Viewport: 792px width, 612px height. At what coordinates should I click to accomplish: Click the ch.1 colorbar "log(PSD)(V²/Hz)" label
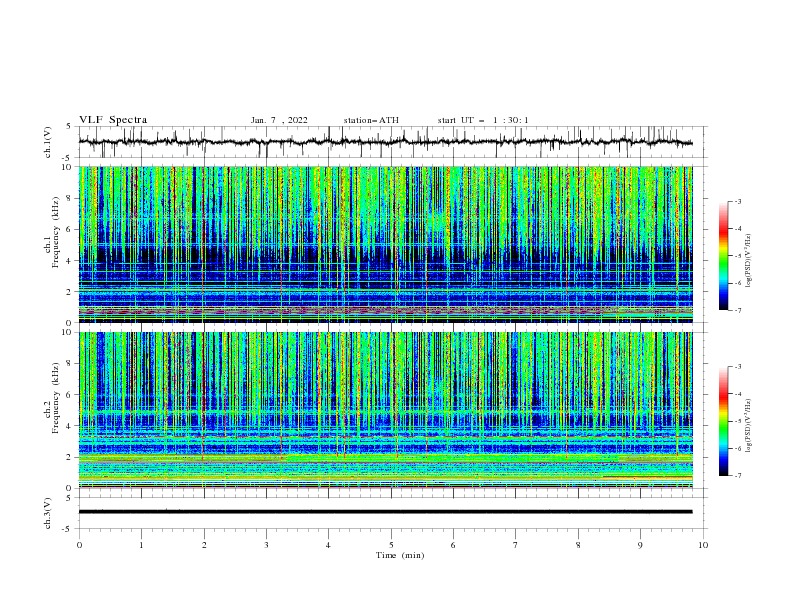tap(749, 261)
